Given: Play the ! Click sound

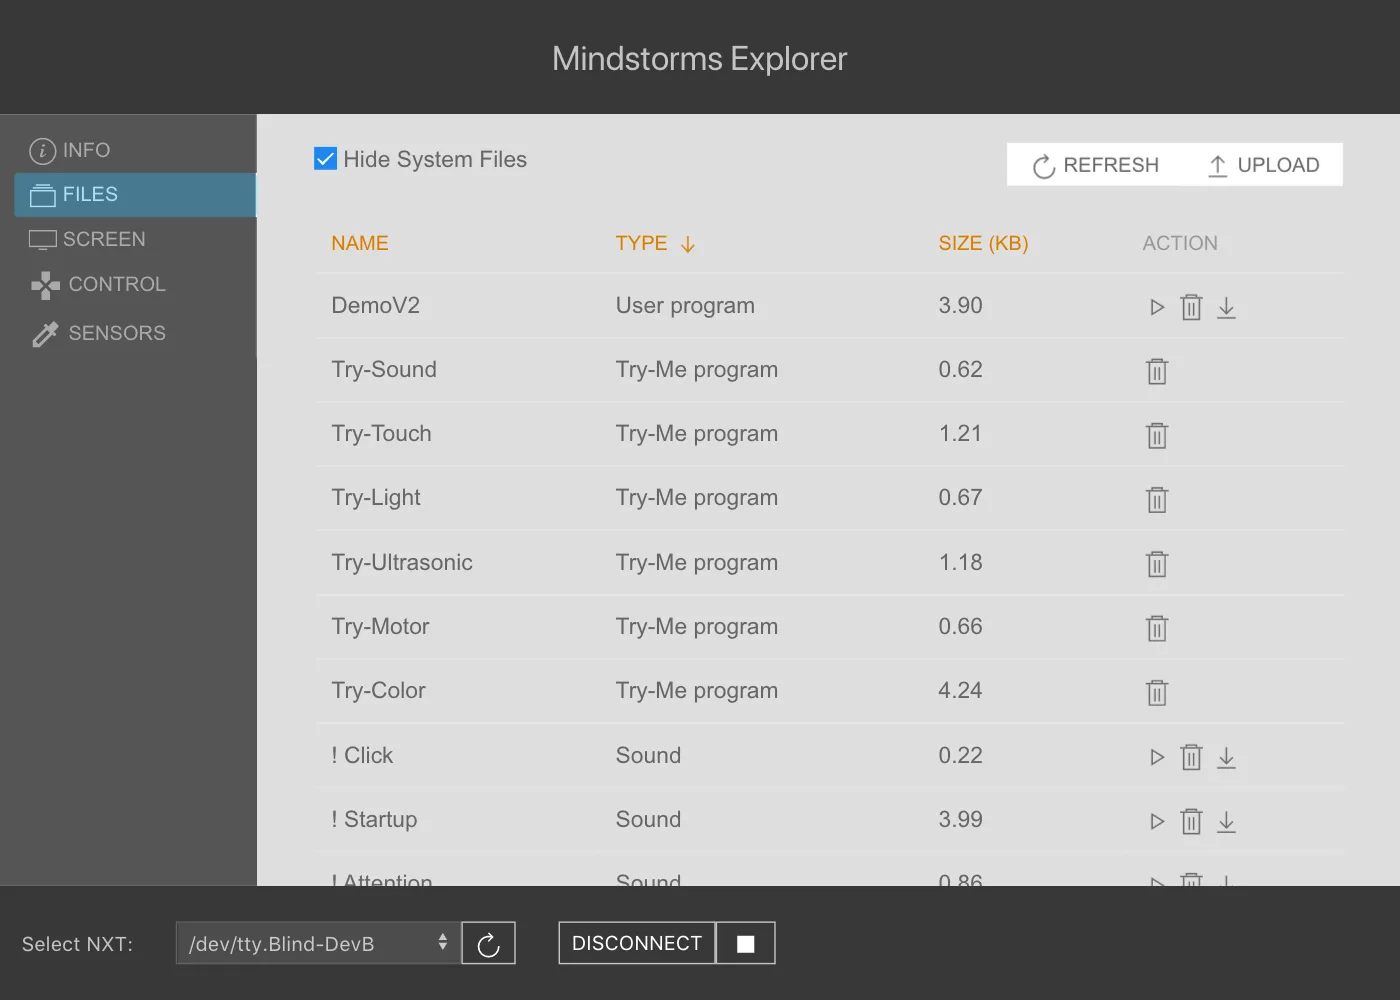Looking at the screenshot, I should pyautogui.click(x=1157, y=757).
